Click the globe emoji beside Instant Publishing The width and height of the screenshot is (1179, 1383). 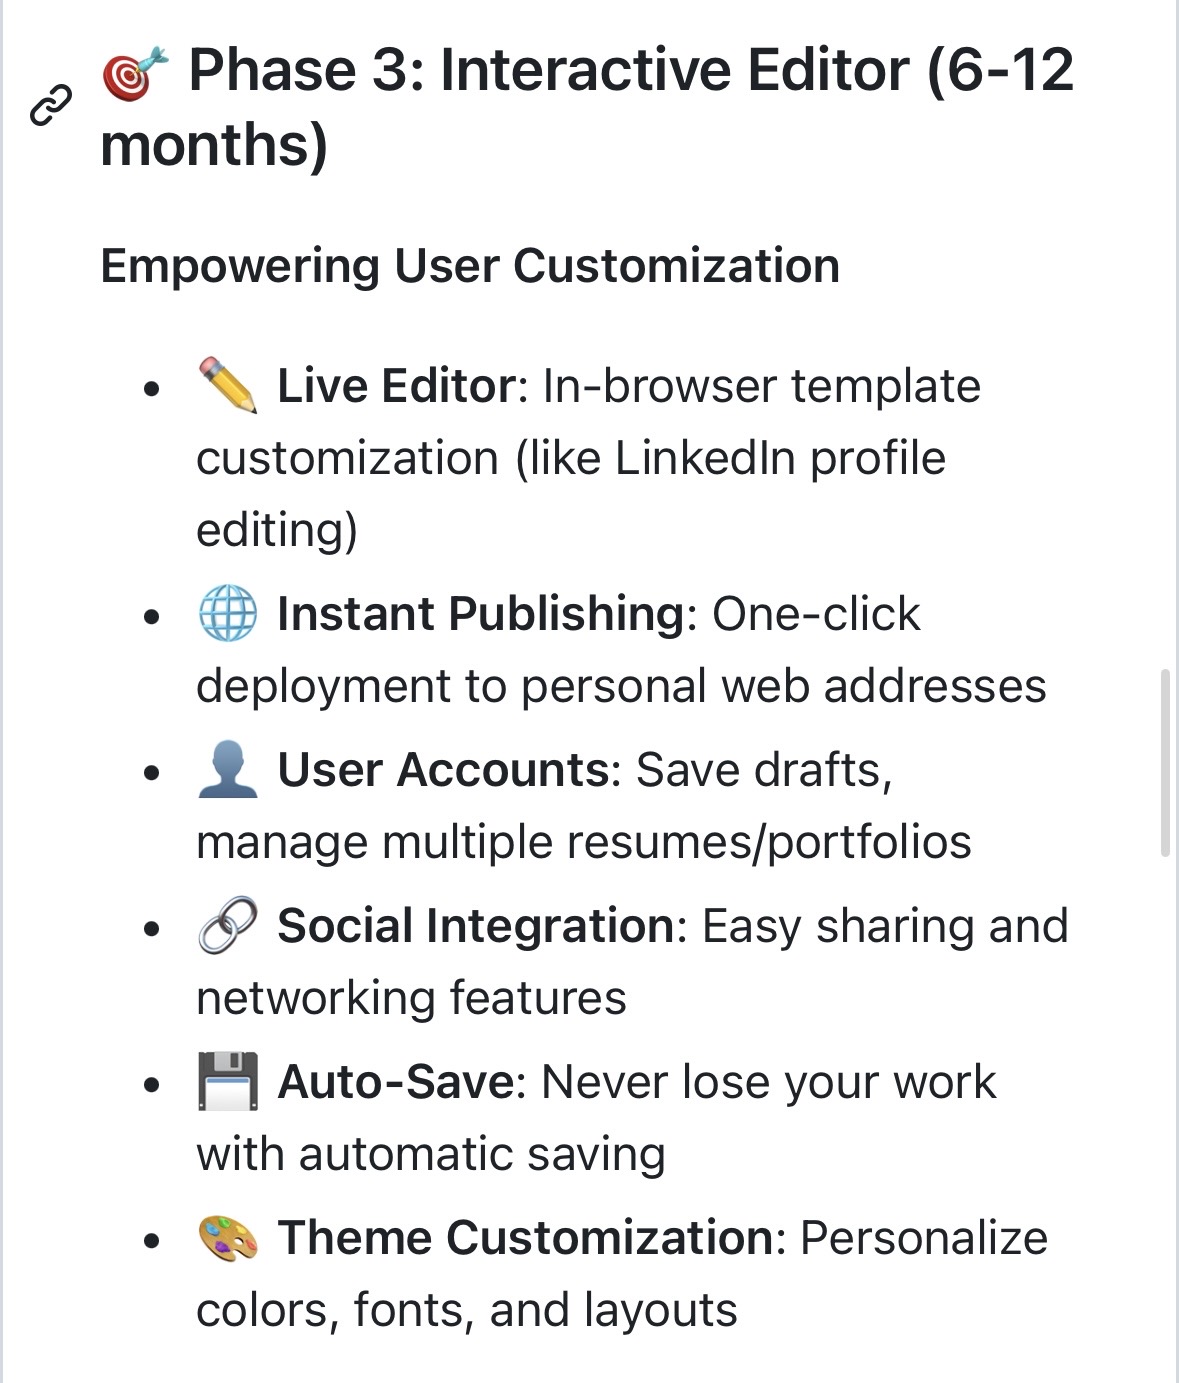click(227, 613)
